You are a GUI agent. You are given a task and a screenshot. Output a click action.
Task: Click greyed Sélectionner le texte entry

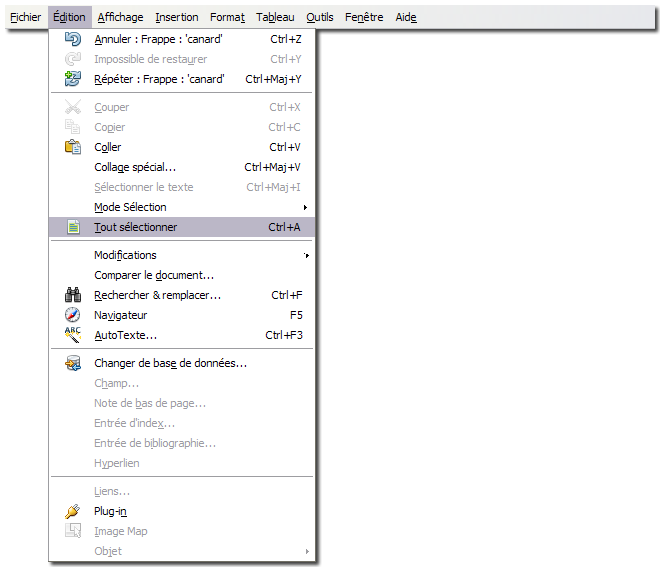click(182, 187)
